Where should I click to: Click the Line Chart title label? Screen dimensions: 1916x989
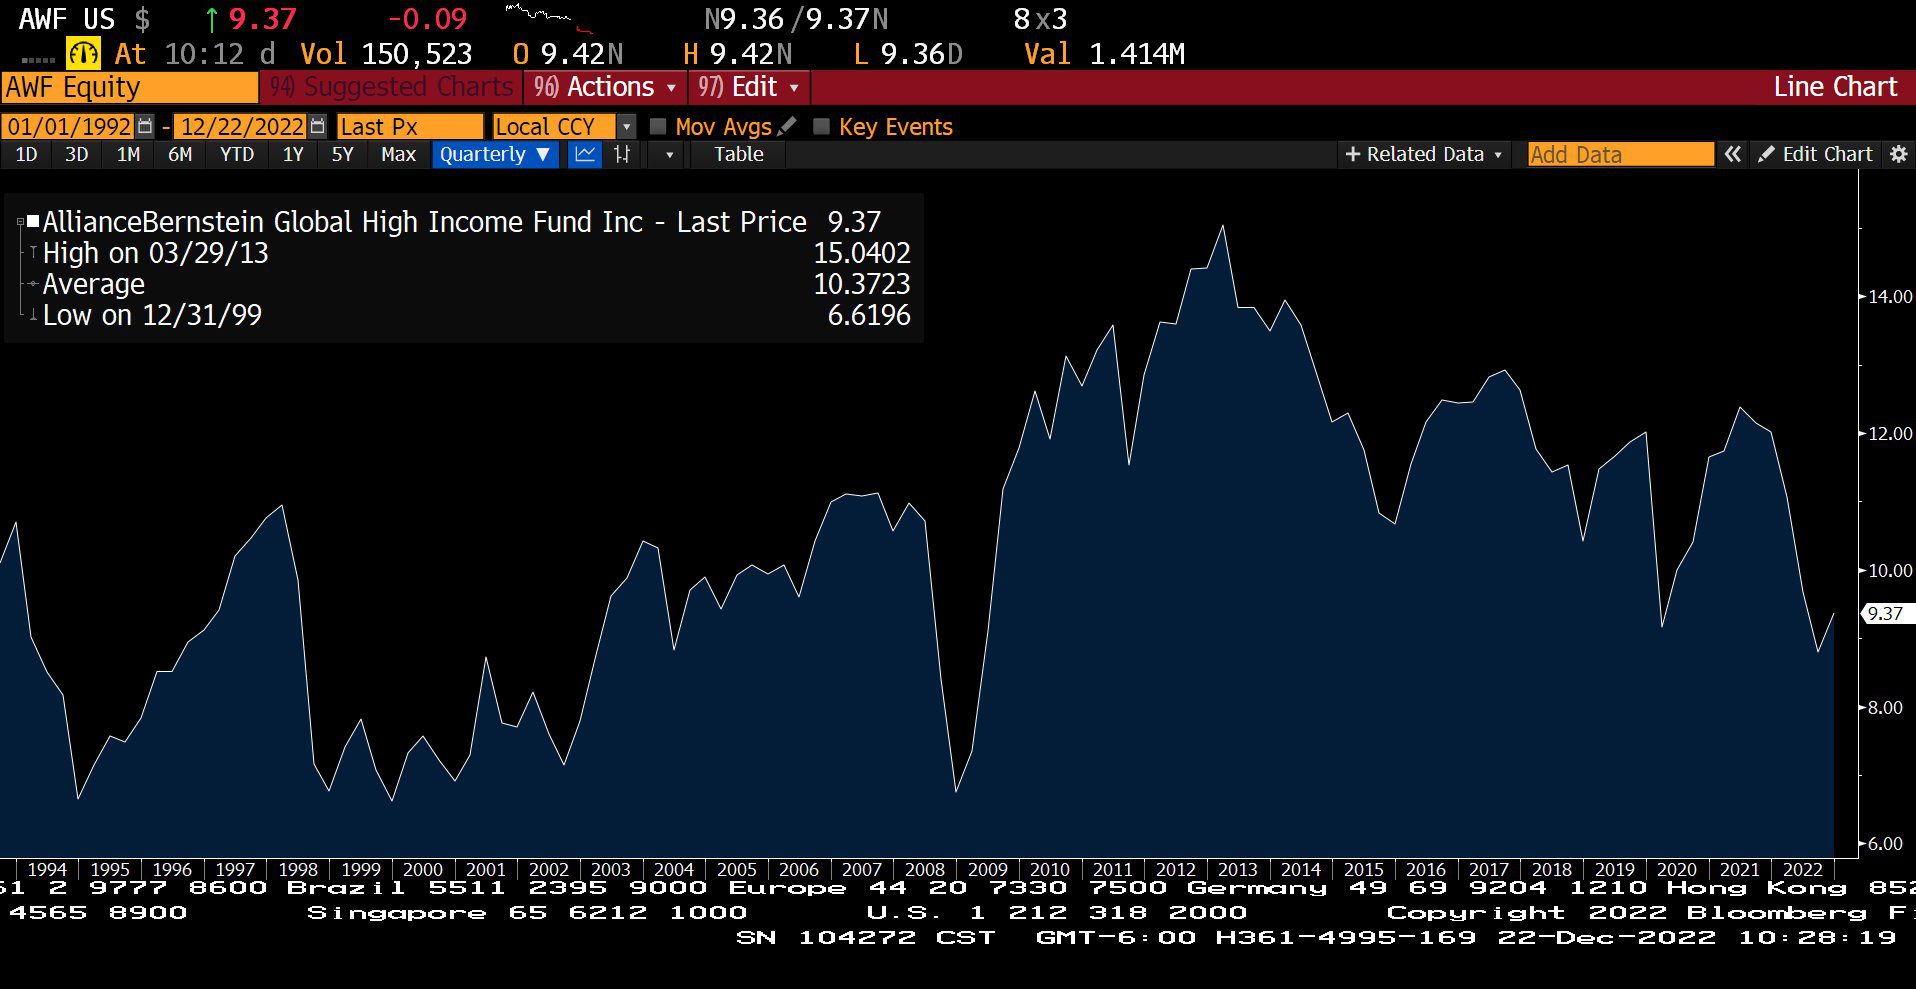coord(1835,87)
